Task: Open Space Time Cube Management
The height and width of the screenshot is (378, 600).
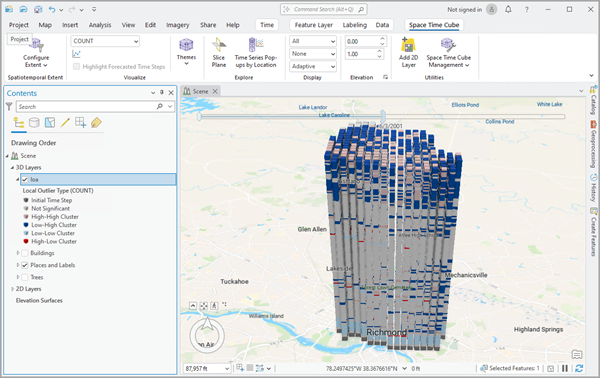Action: click(x=448, y=53)
